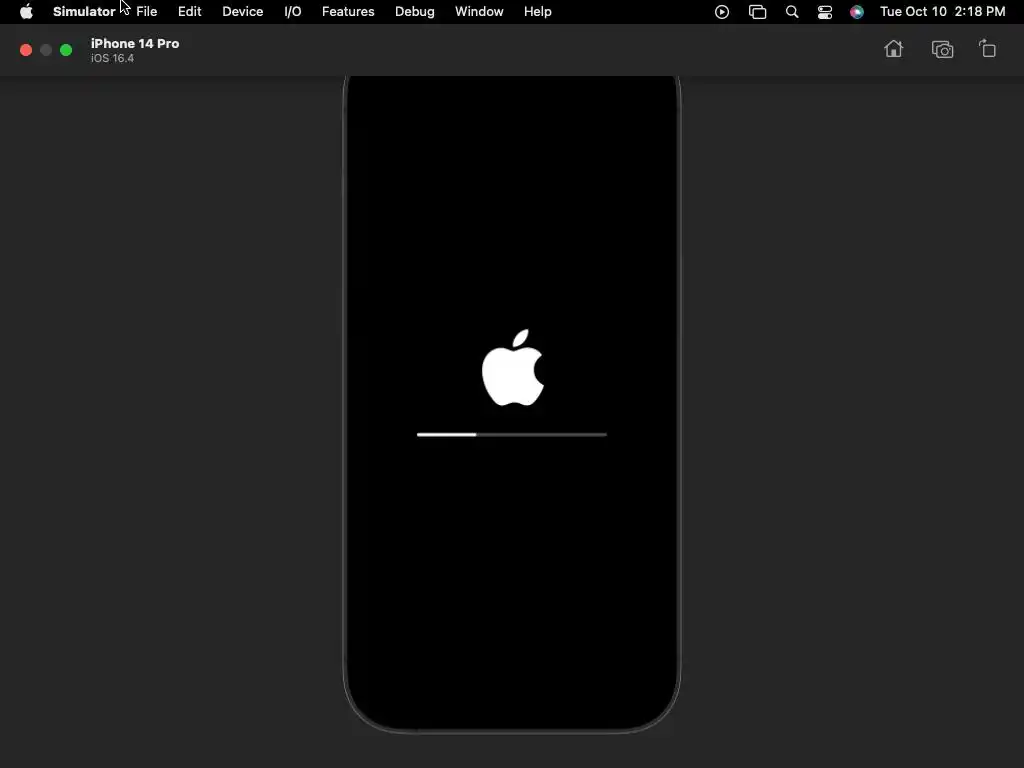This screenshot has width=1024, height=768.
Task: Click the iOS 16.4 version label
Action: pyautogui.click(x=112, y=58)
